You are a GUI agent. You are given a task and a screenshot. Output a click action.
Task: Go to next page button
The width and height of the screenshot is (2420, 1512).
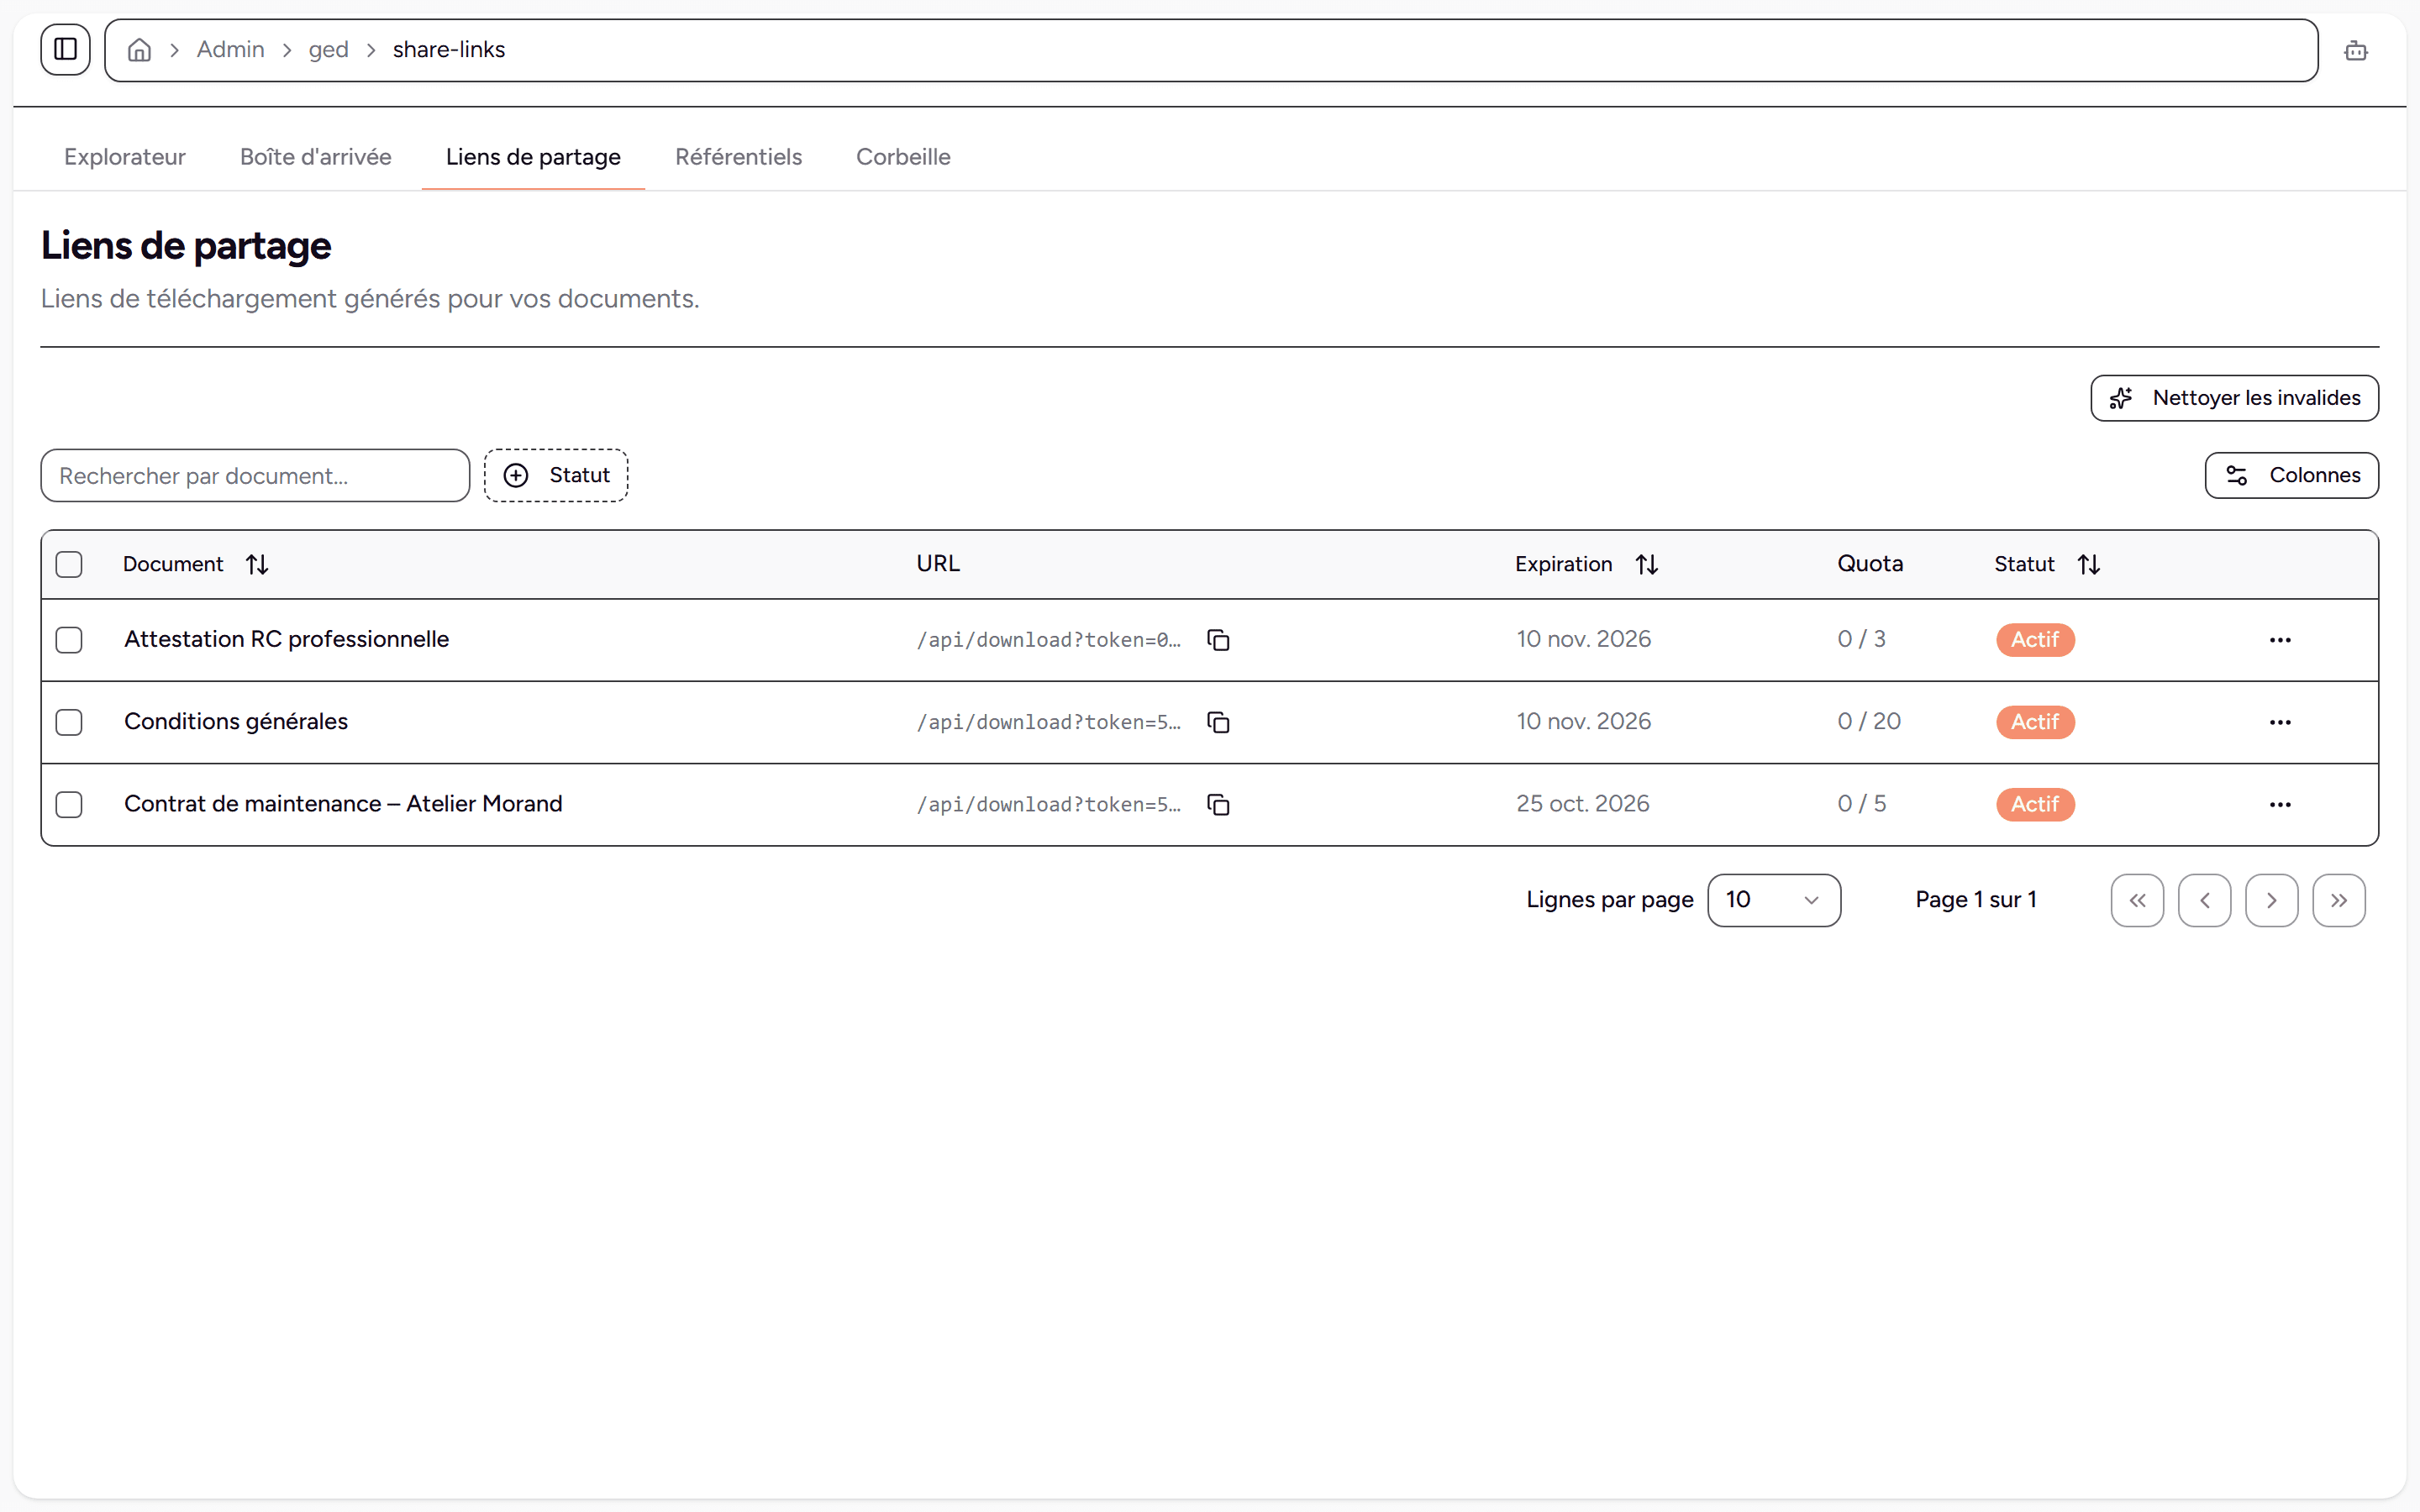coord(2271,900)
